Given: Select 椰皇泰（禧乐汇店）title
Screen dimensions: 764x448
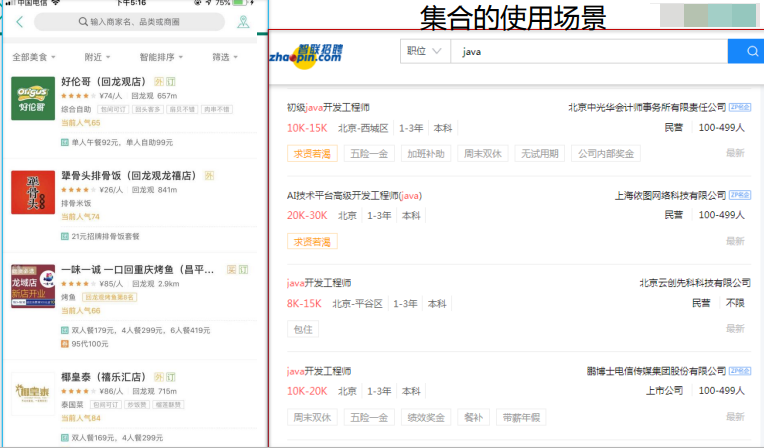Looking at the screenshot, I should 103,377.
